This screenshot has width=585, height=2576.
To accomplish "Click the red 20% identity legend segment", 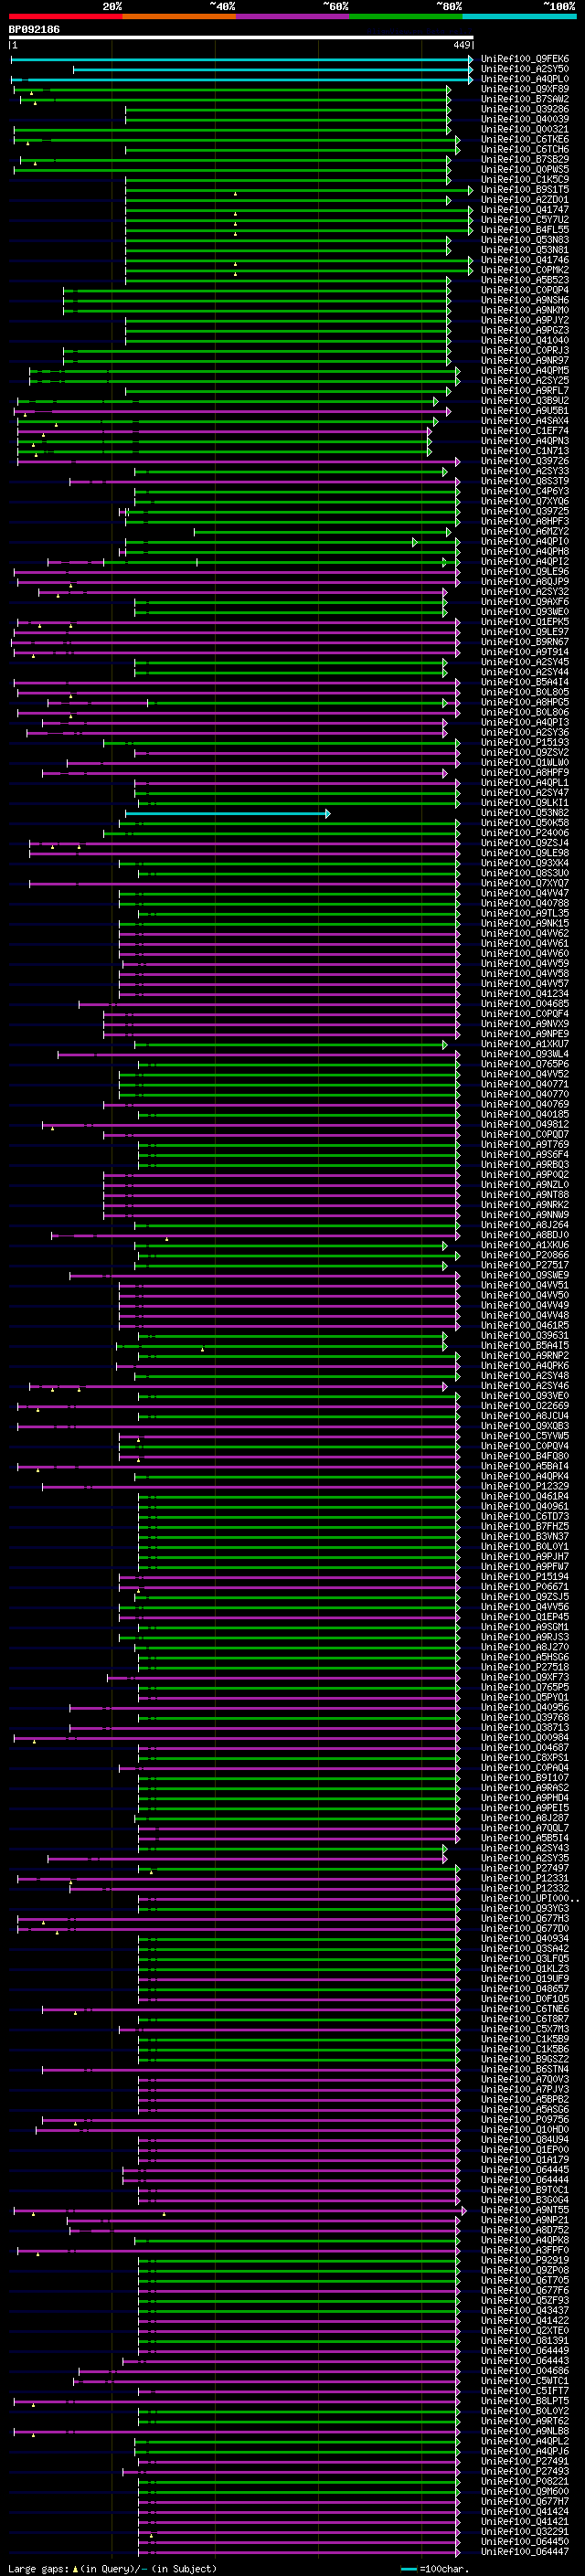I will (66, 16).
